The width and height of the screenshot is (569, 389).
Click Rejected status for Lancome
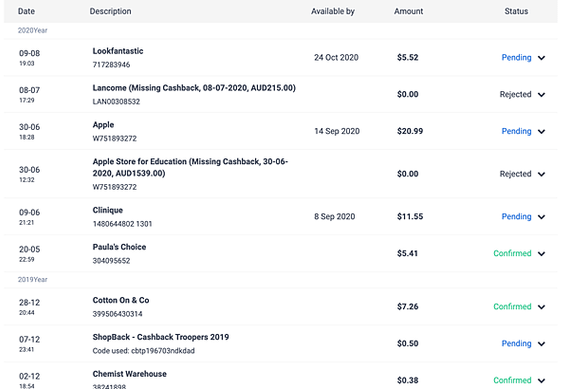515,94
